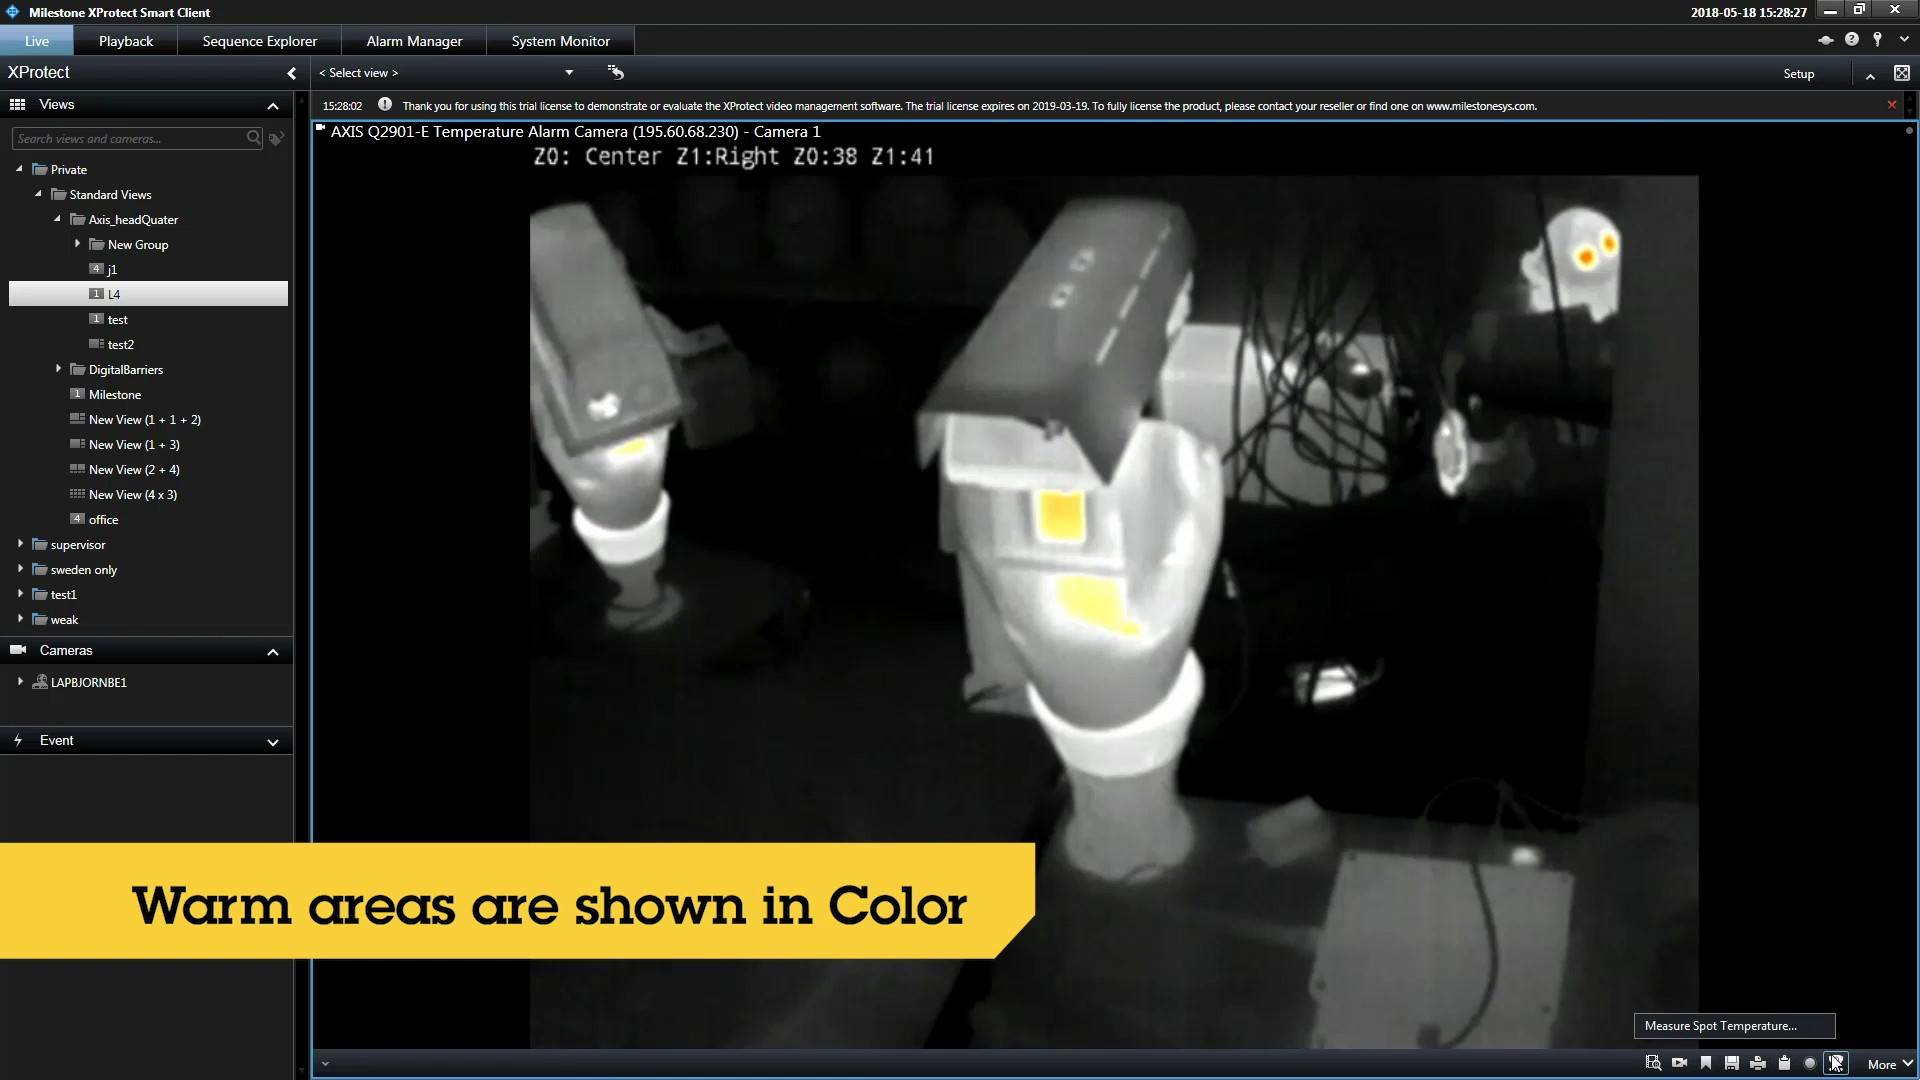Click the save snapshot floppy disk icon
1920x1080 pixels.
(x=1732, y=1063)
